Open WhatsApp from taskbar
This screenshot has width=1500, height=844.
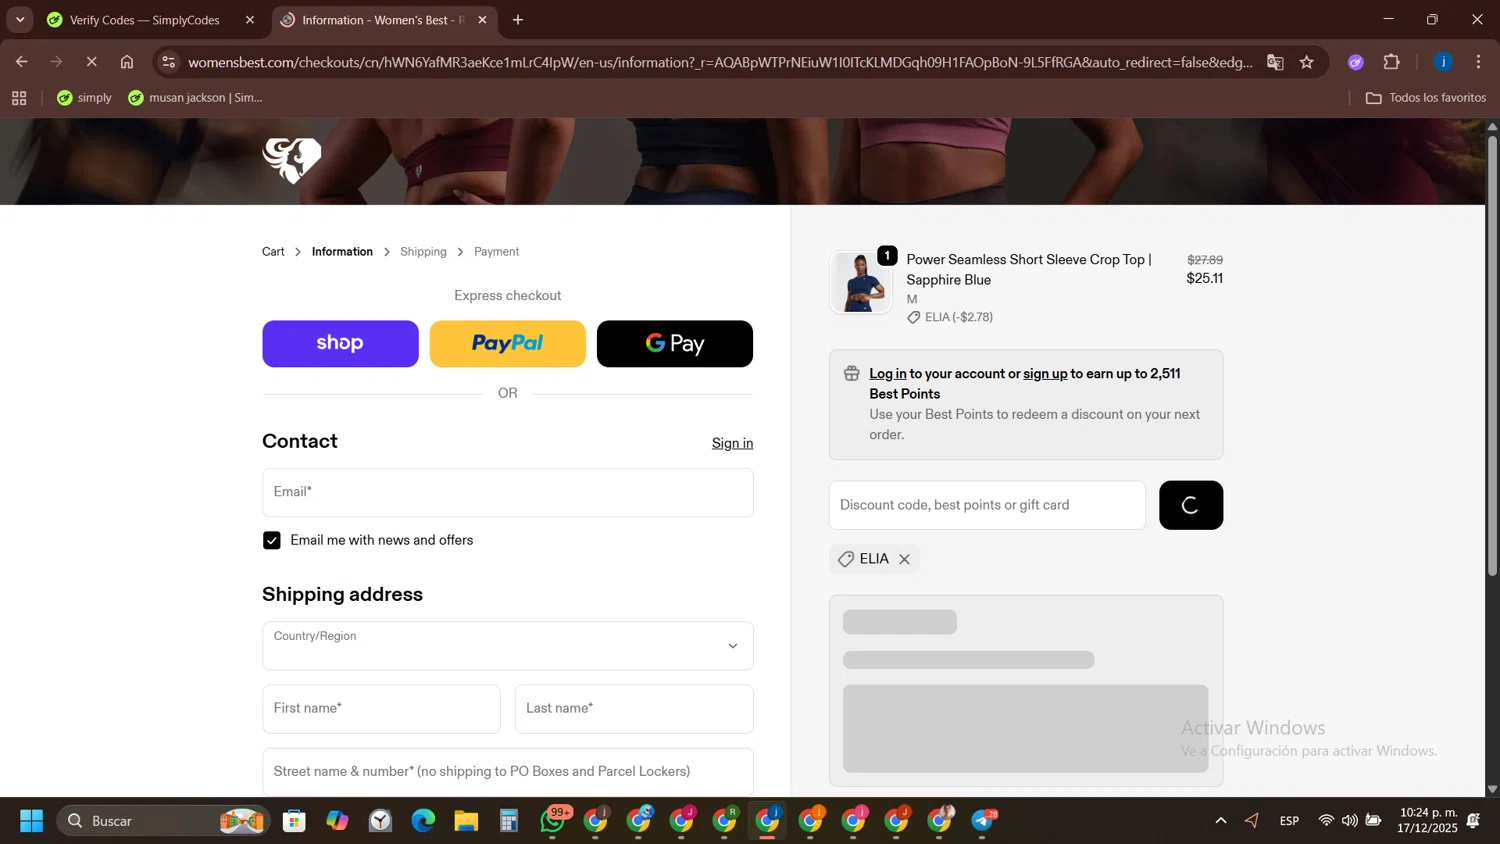(553, 821)
